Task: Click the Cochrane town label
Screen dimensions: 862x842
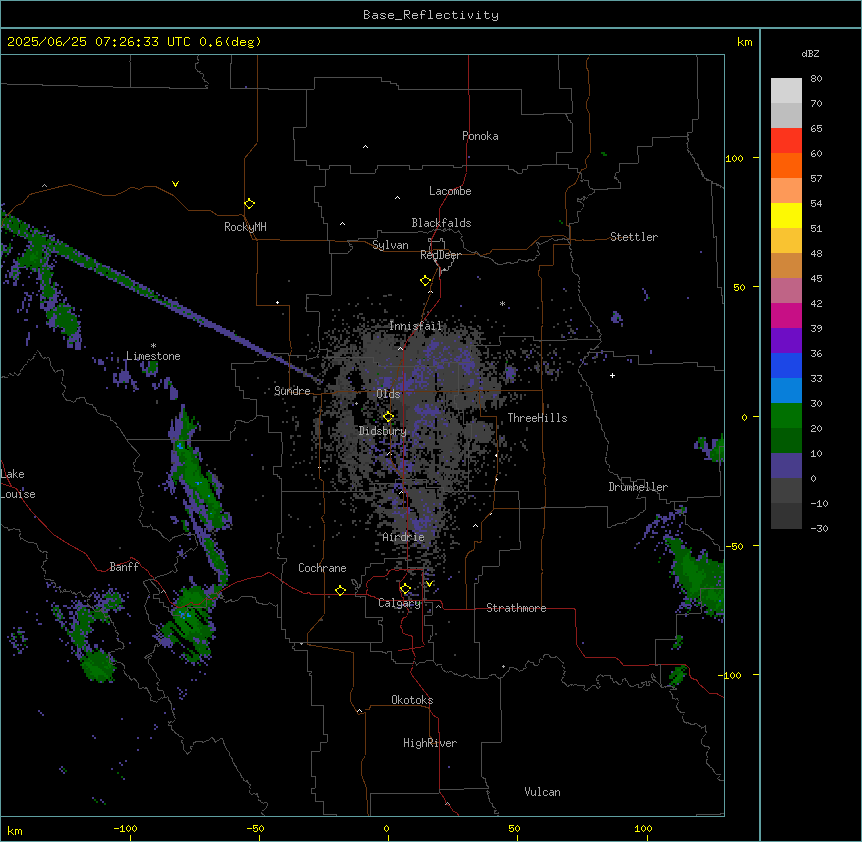Action: point(322,568)
